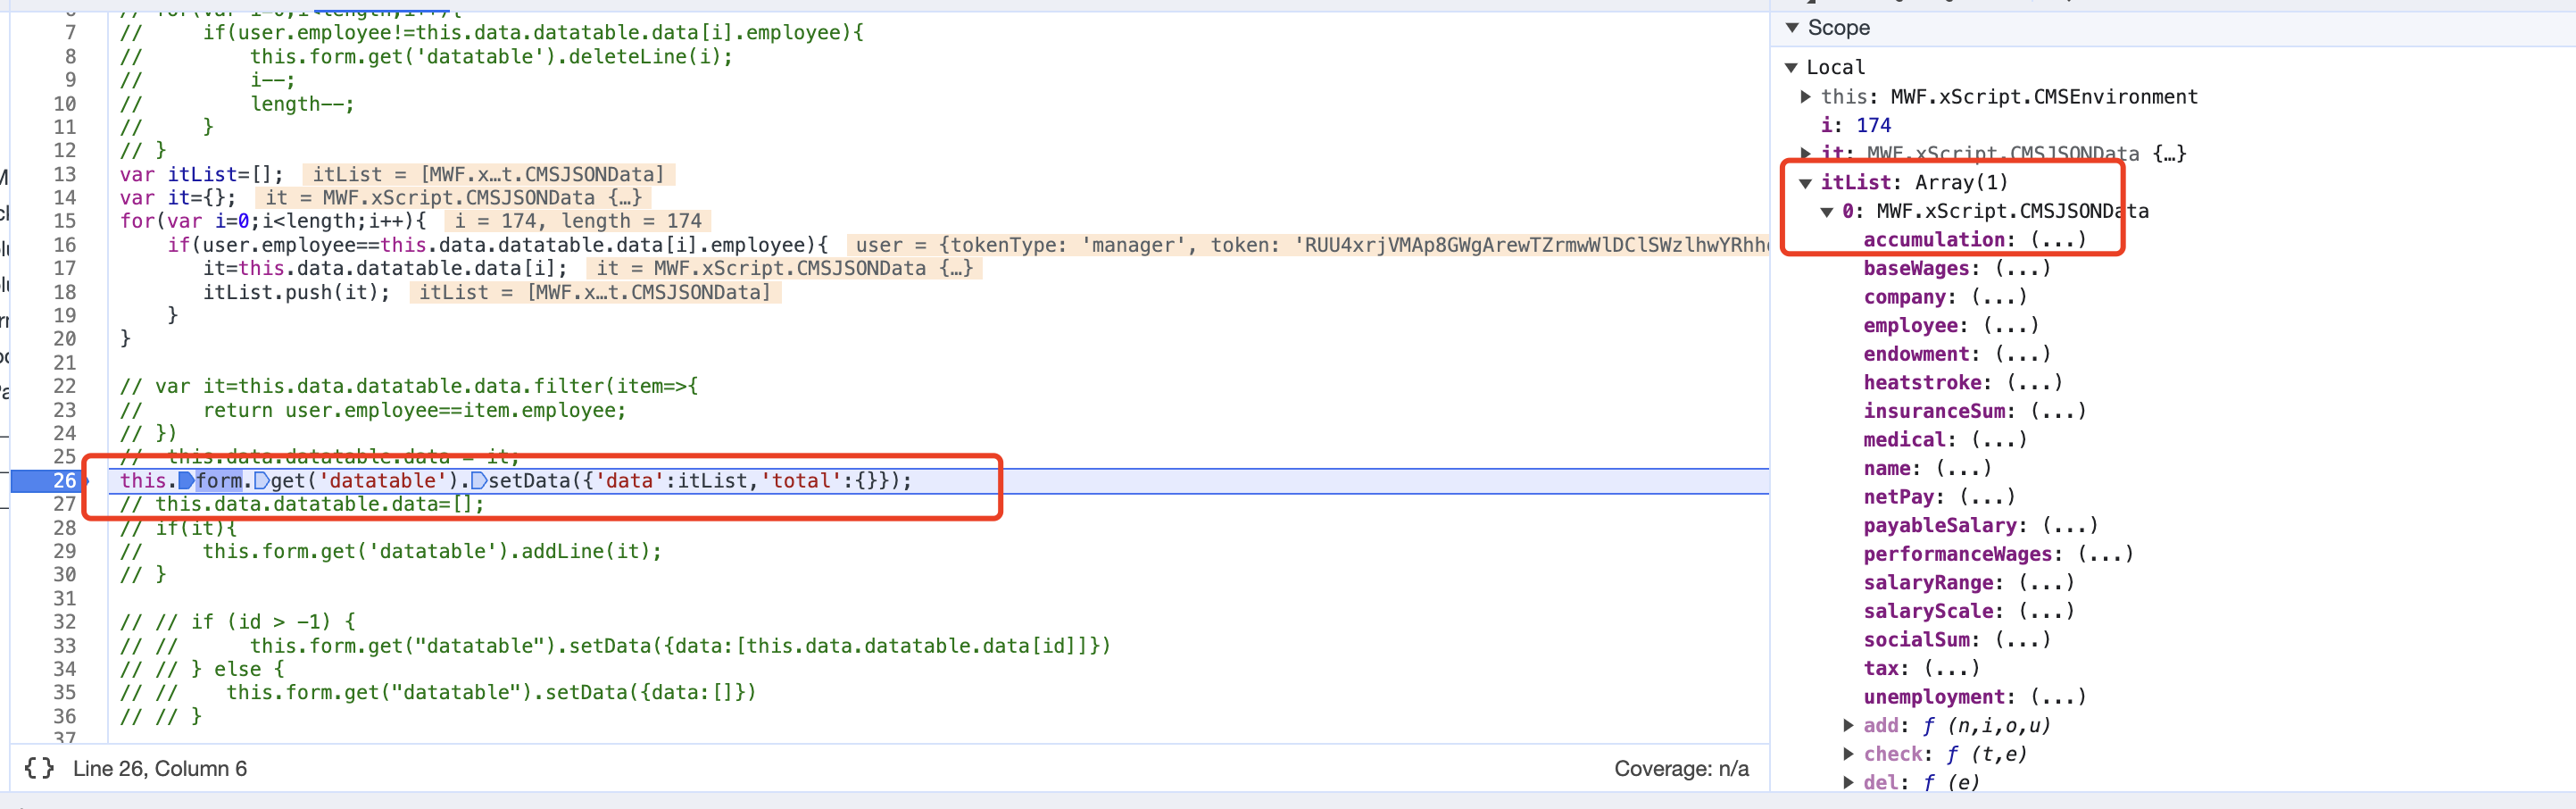Click the 'Coverage: n/a' status text
The image size is (2576, 809).
point(1681,769)
